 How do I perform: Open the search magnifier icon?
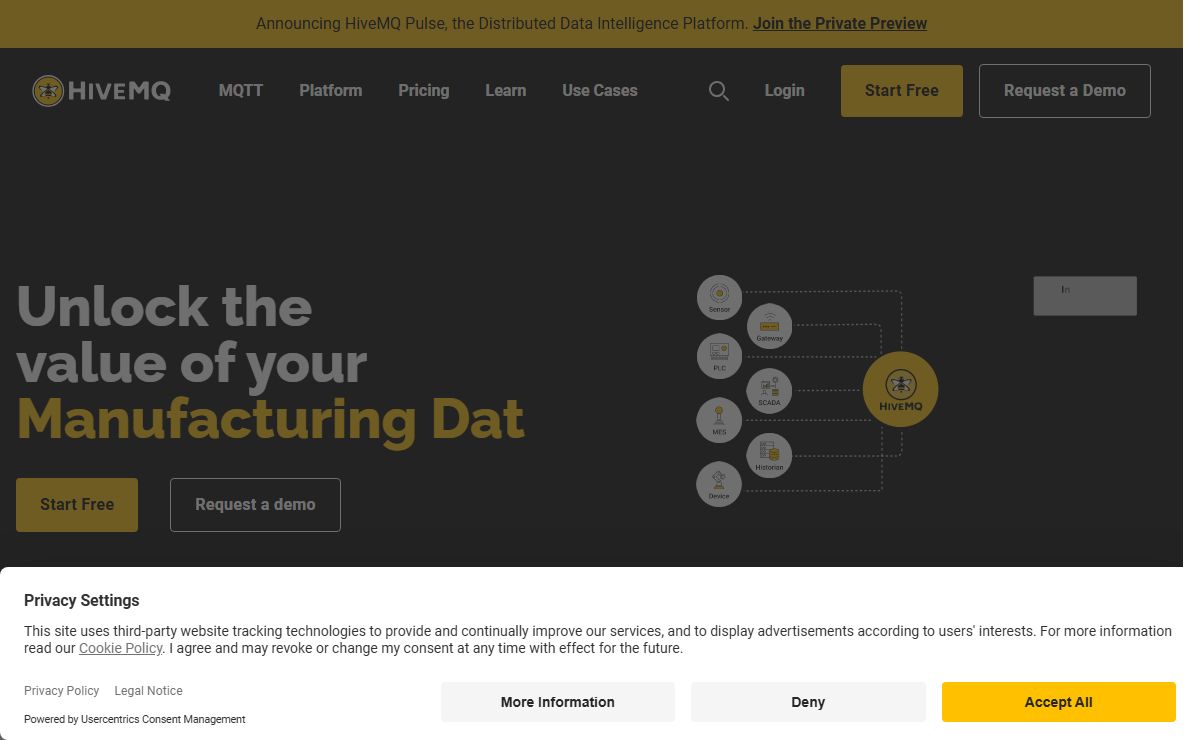pyautogui.click(x=718, y=91)
